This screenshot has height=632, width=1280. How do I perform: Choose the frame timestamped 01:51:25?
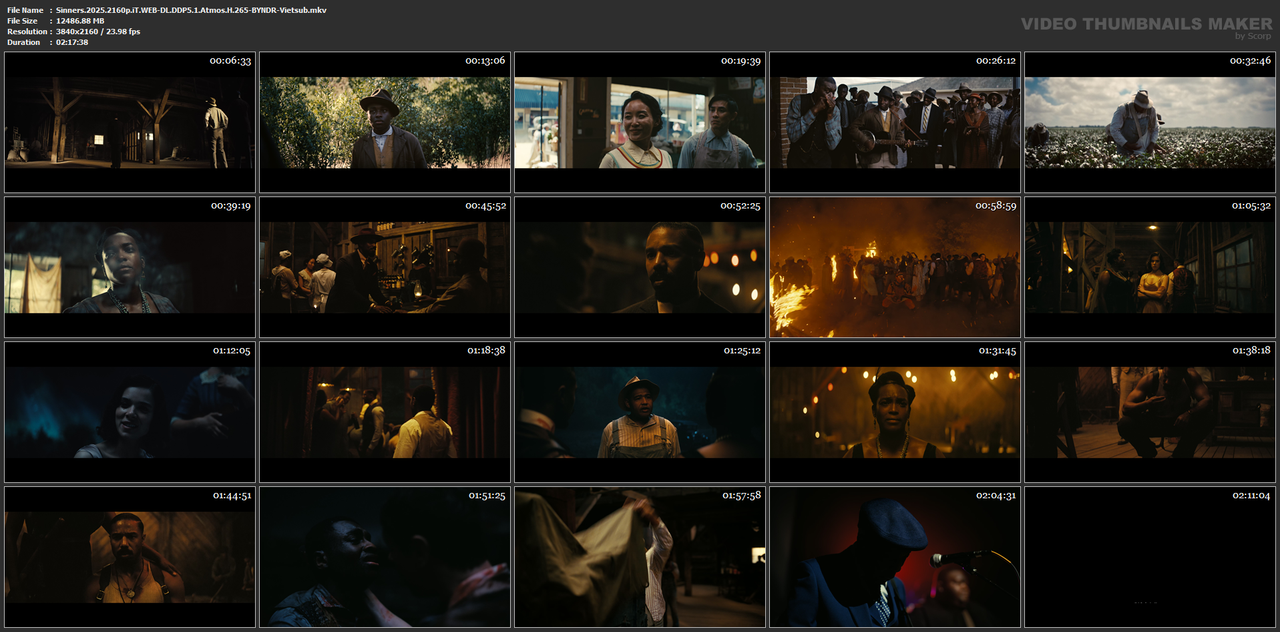pos(385,557)
